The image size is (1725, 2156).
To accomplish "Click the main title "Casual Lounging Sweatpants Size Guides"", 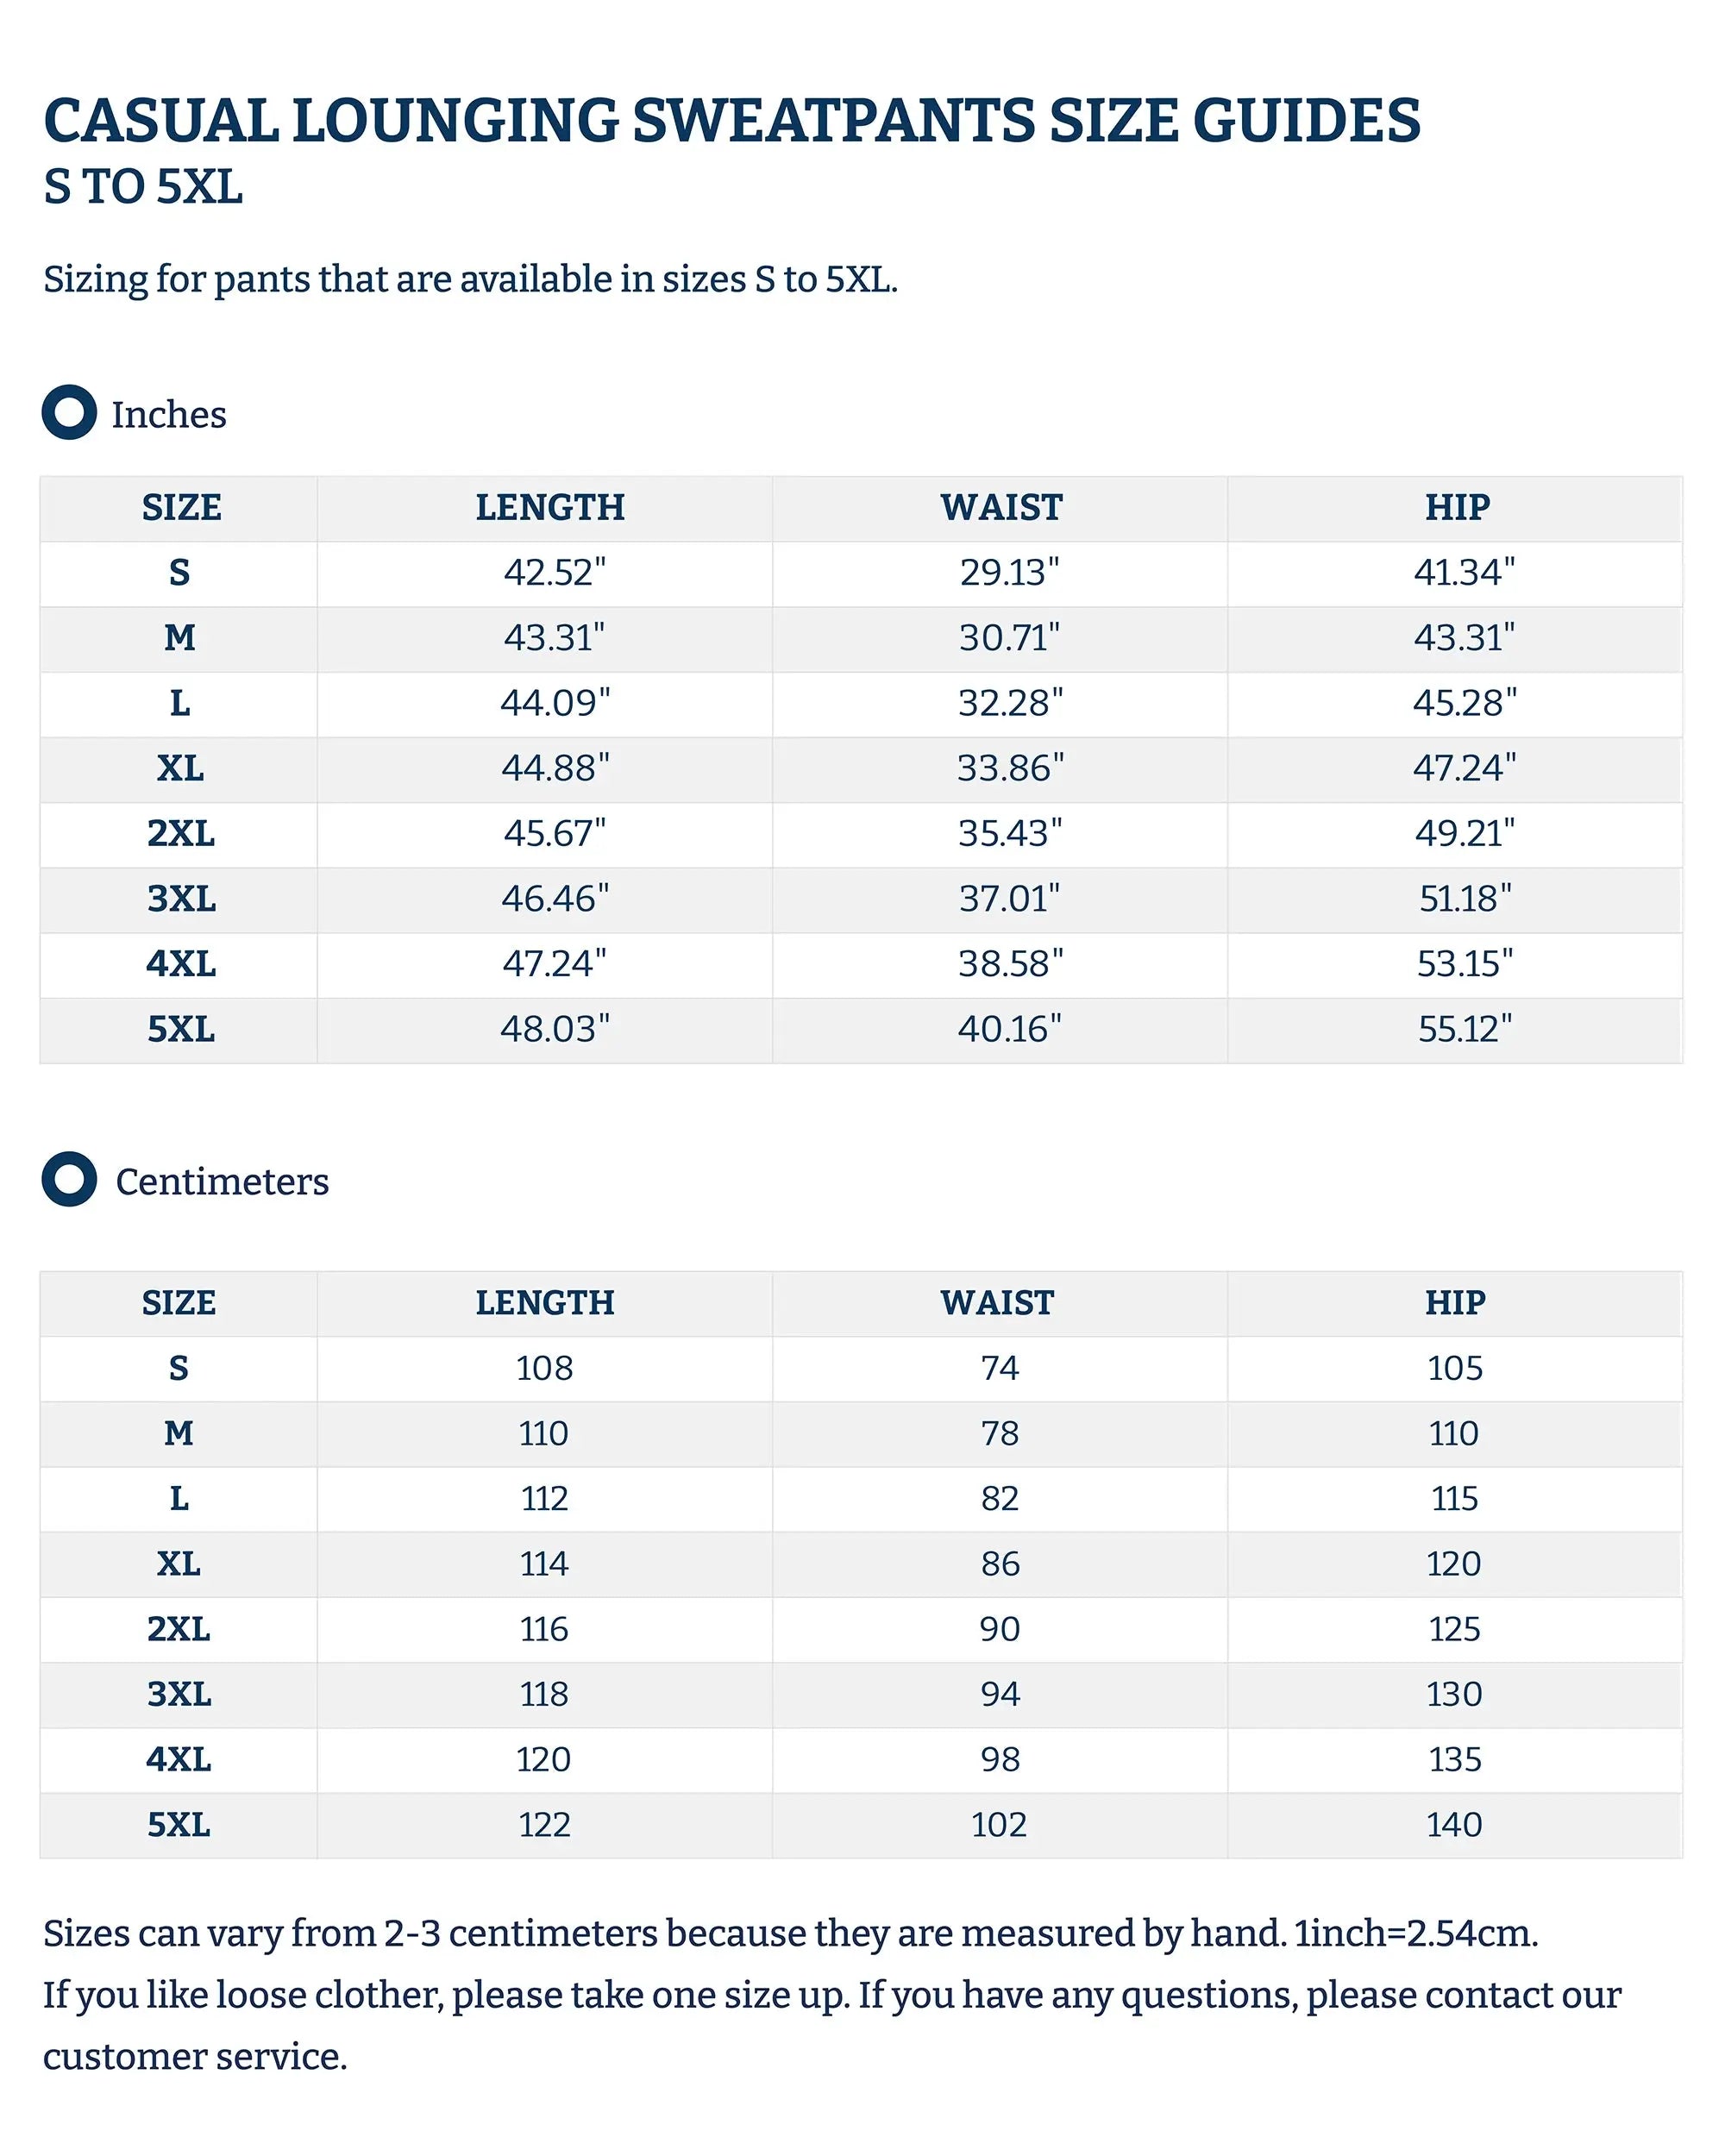I will (x=731, y=121).
